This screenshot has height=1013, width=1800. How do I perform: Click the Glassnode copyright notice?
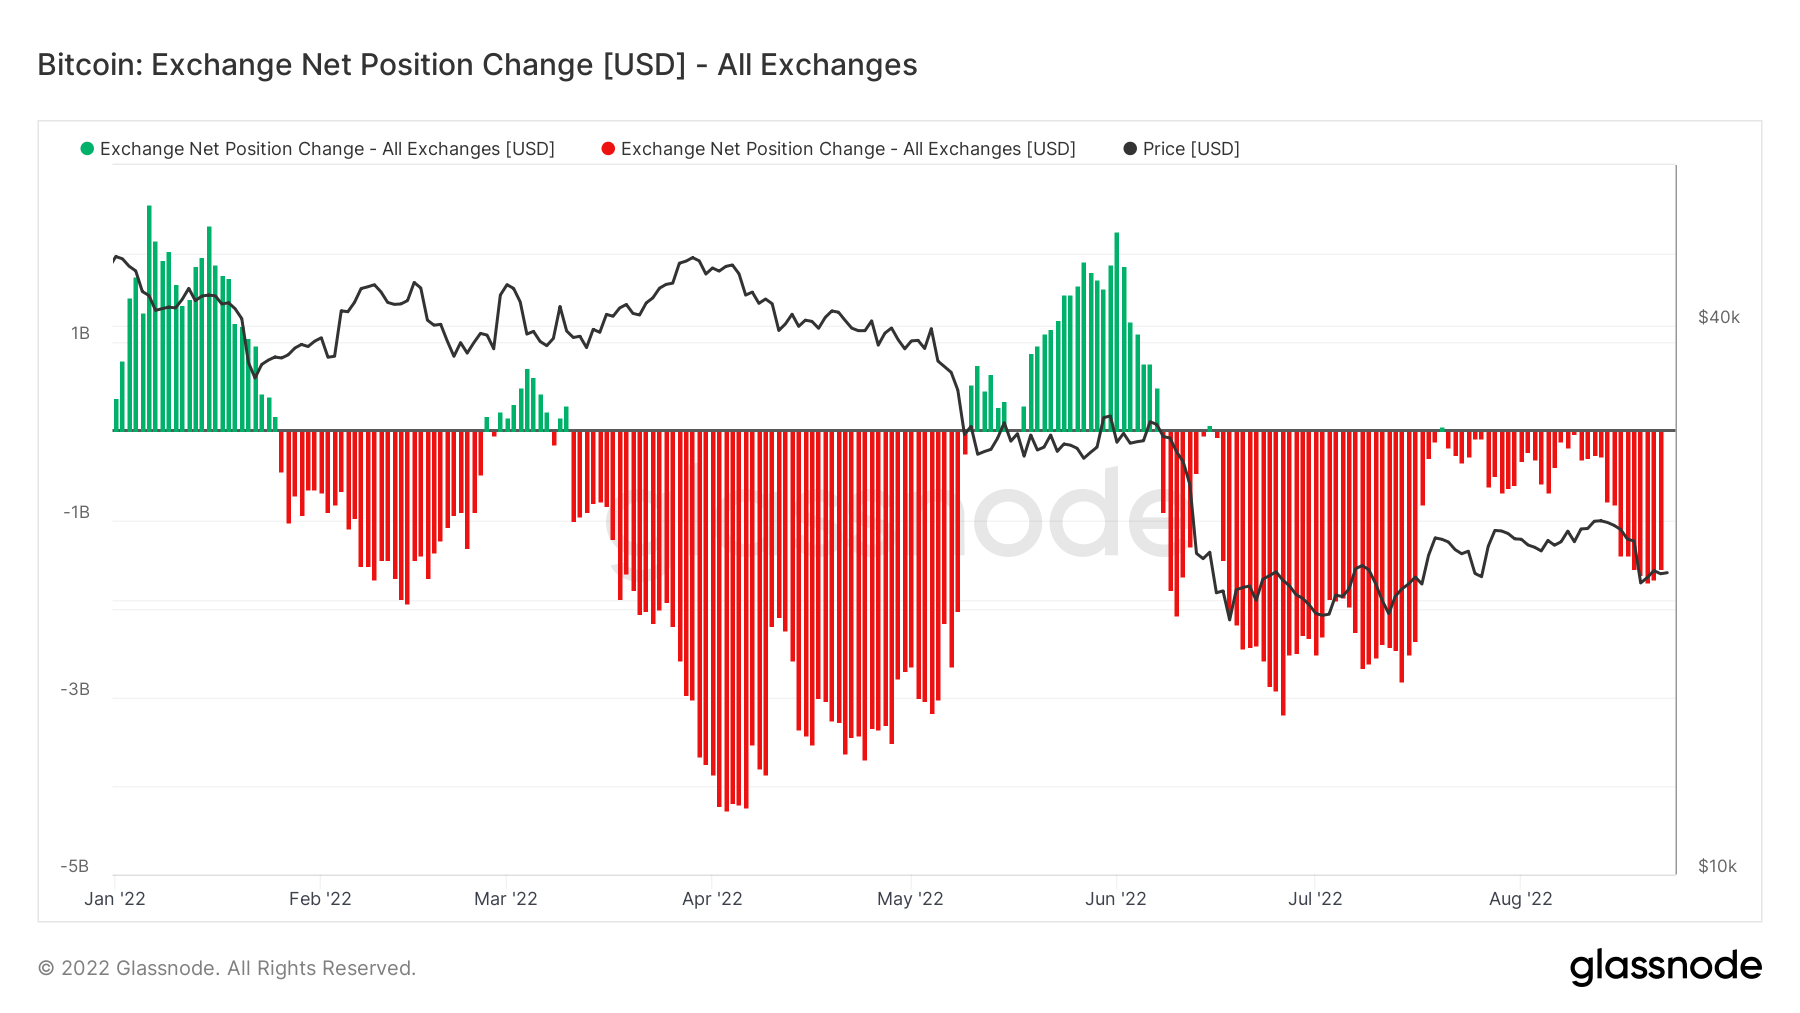227,968
